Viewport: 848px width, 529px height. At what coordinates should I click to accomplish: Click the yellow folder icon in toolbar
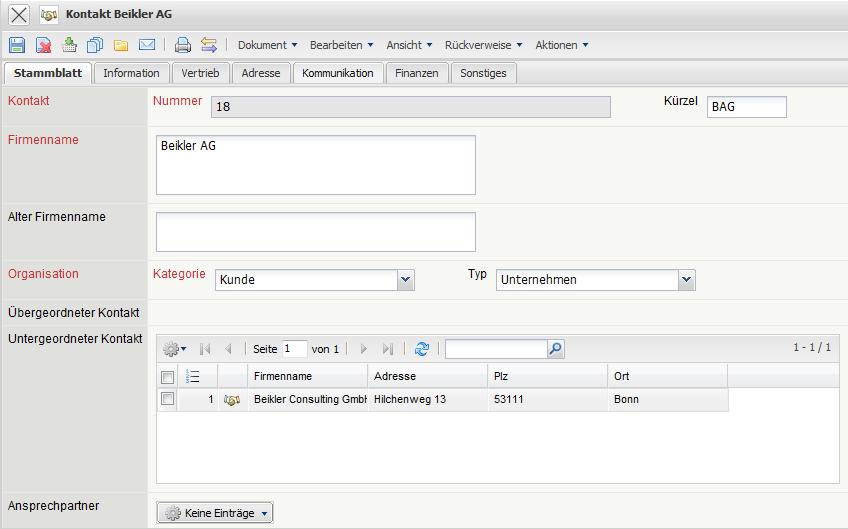pos(121,45)
